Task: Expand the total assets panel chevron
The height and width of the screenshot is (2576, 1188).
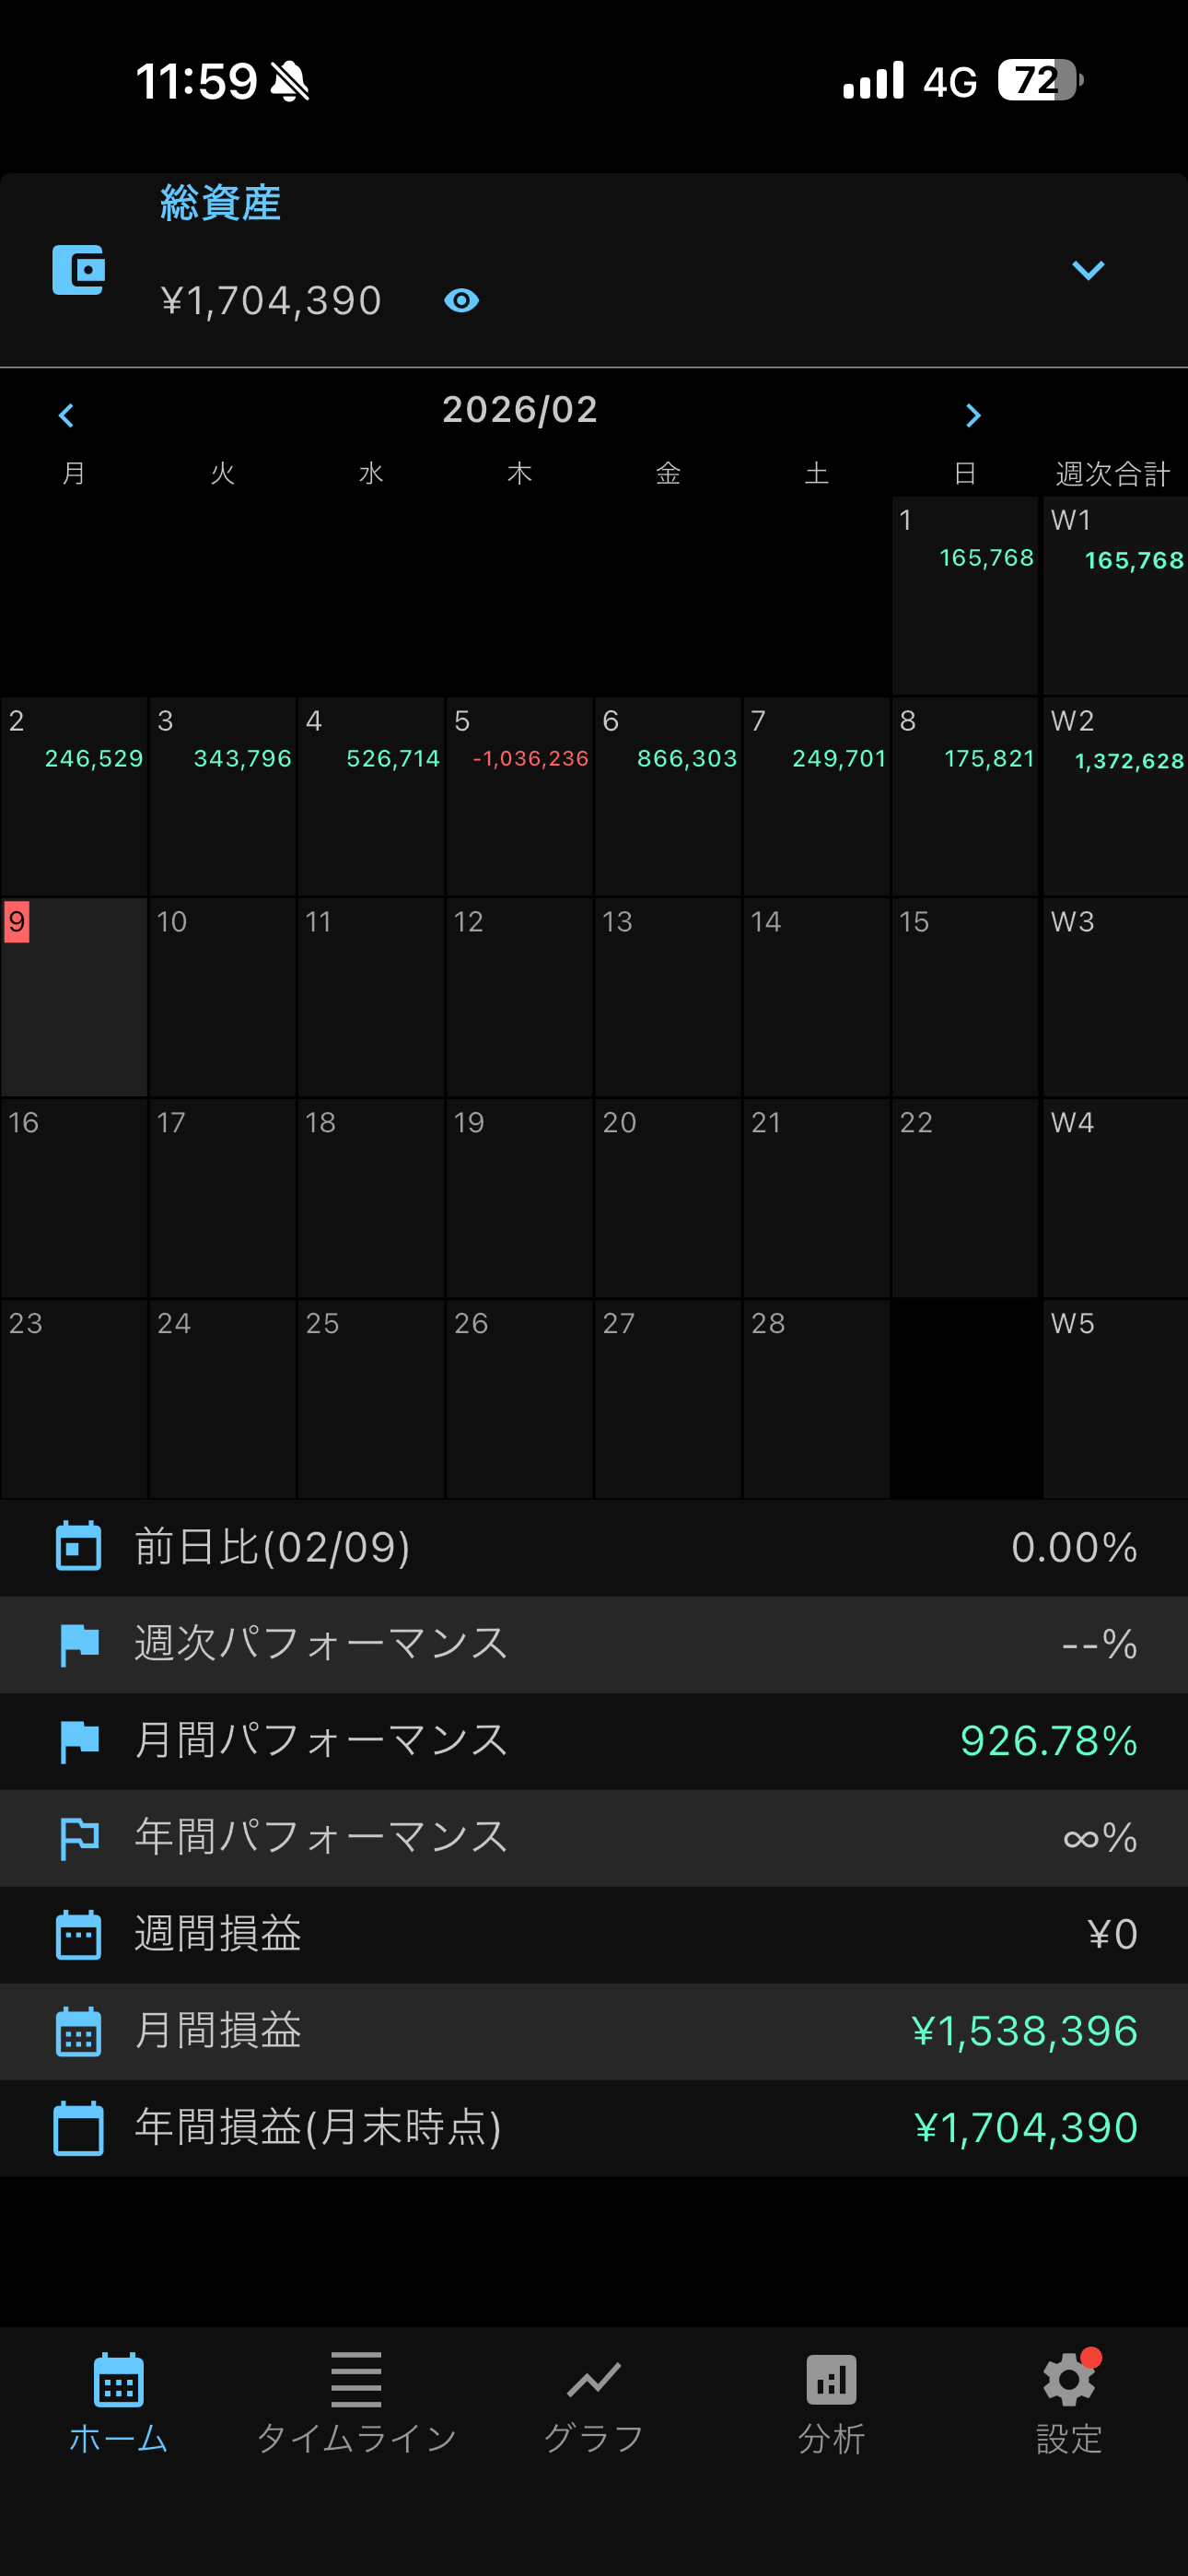Action: [1087, 270]
